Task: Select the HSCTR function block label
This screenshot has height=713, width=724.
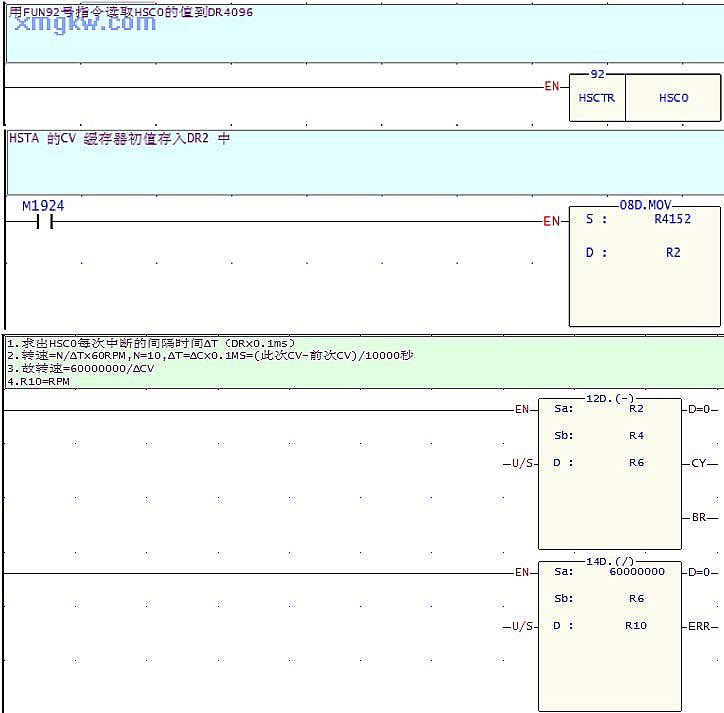Action: click(596, 98)
